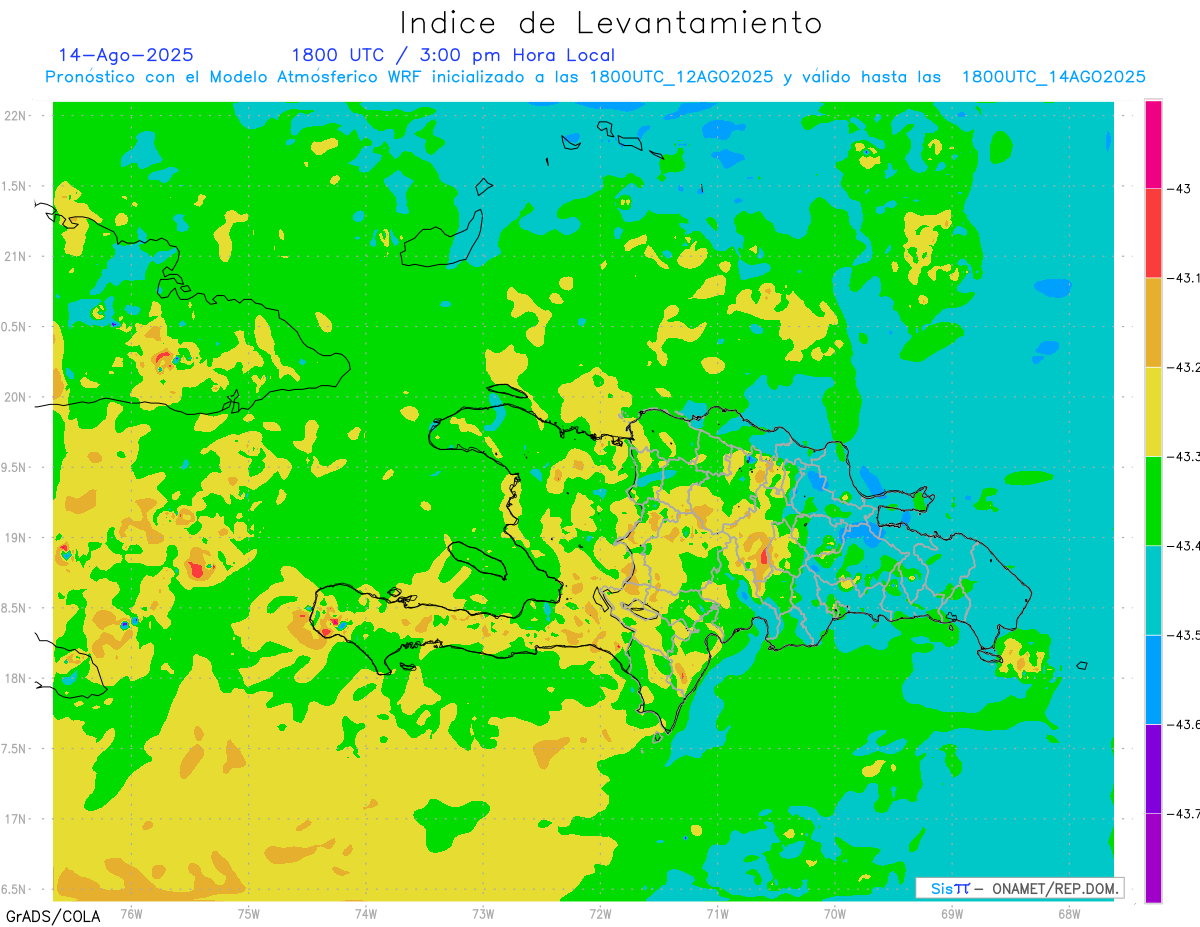Click the '18N' latitude label

tap(17, 678)
